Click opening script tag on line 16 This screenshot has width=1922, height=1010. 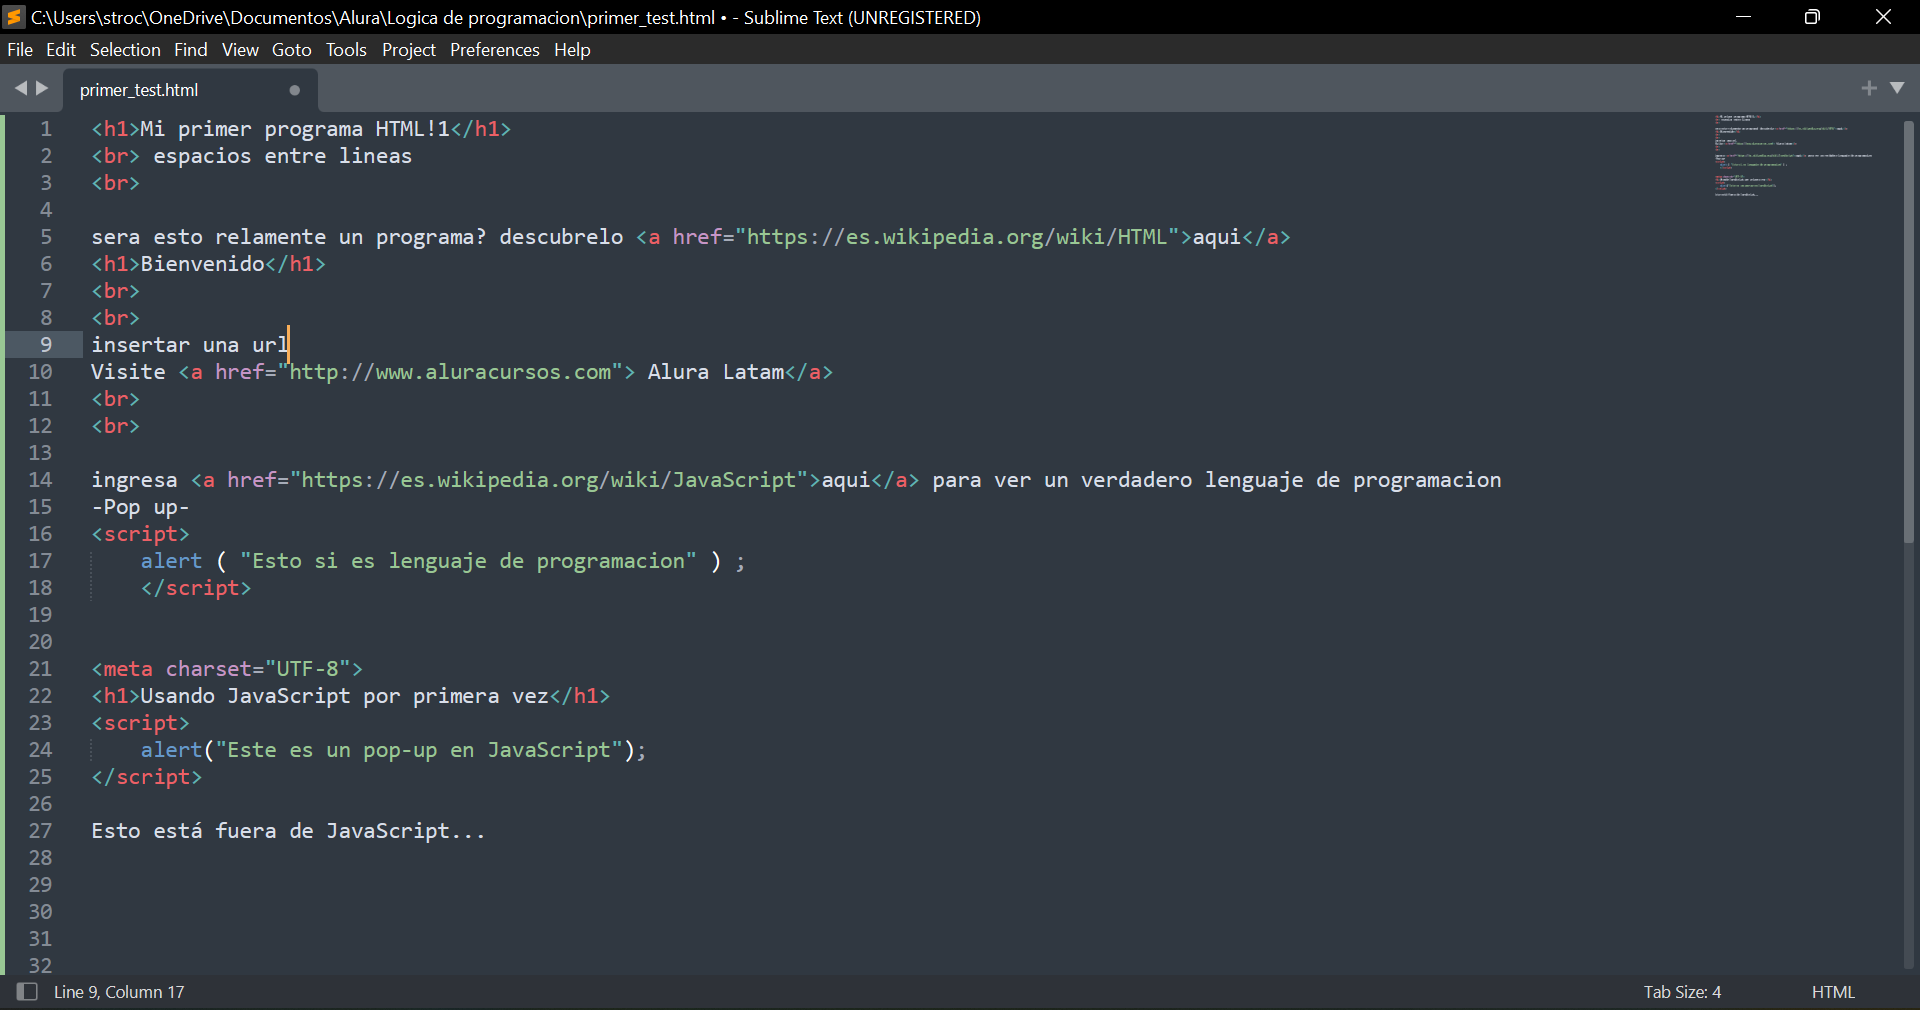click(140, 534)
